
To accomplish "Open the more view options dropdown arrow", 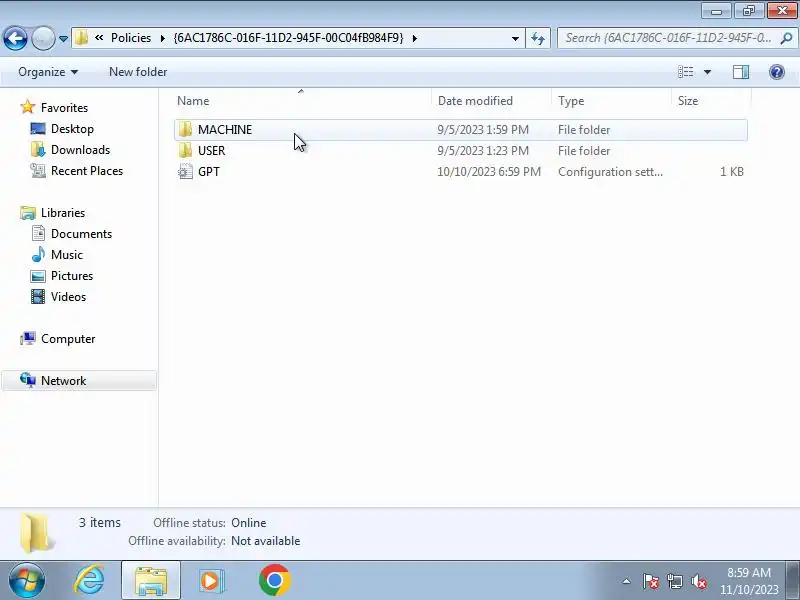I will point(707,72).
